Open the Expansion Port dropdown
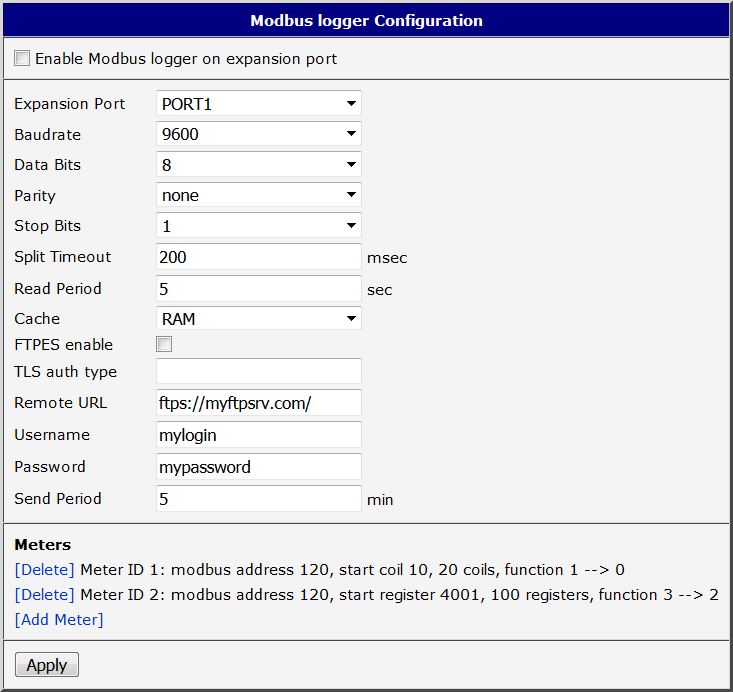The width and height of the screenshot is (733, 692). pos(259,103)
